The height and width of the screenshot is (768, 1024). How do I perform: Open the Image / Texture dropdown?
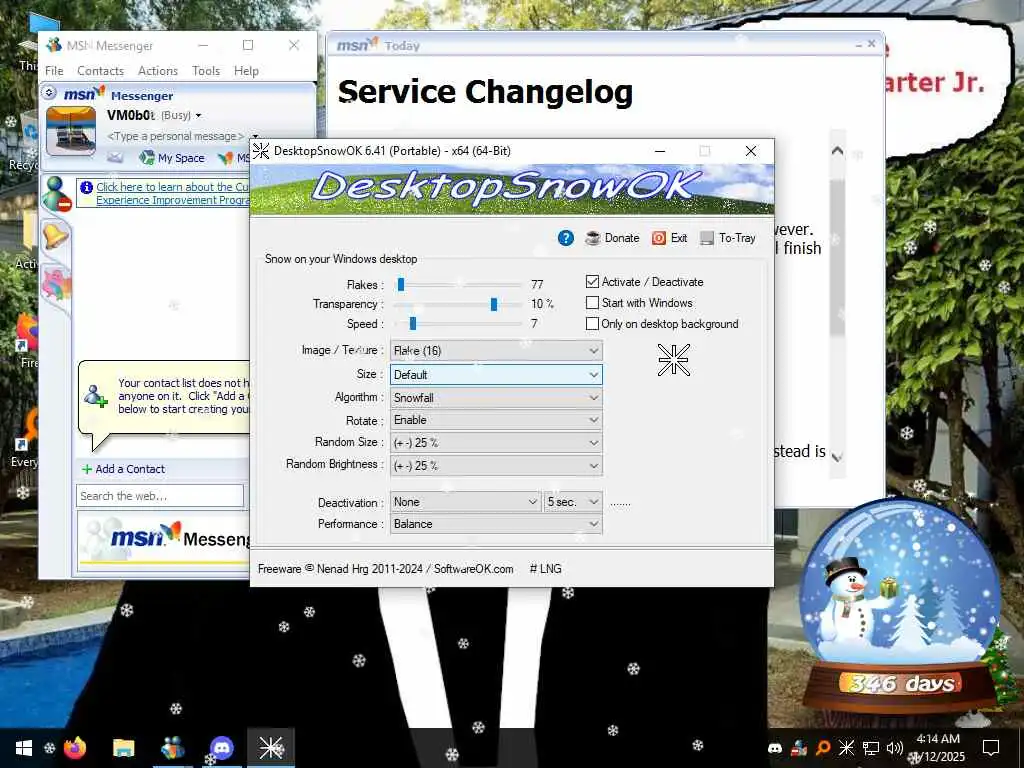[x=496, y=351]
